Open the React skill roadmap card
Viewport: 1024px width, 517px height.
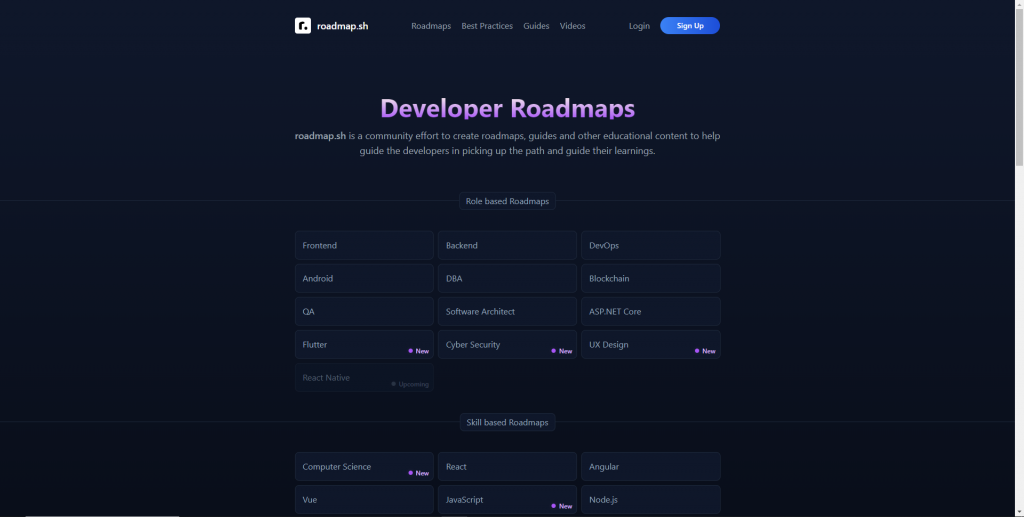click(x=507, y=467)
